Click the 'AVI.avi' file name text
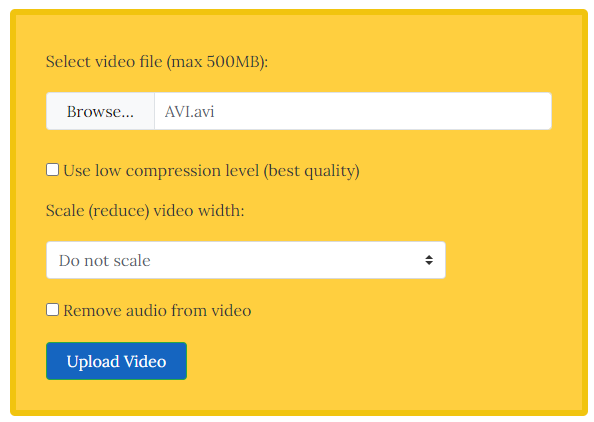This screenshot has height=422, width=594. [189, 112]
